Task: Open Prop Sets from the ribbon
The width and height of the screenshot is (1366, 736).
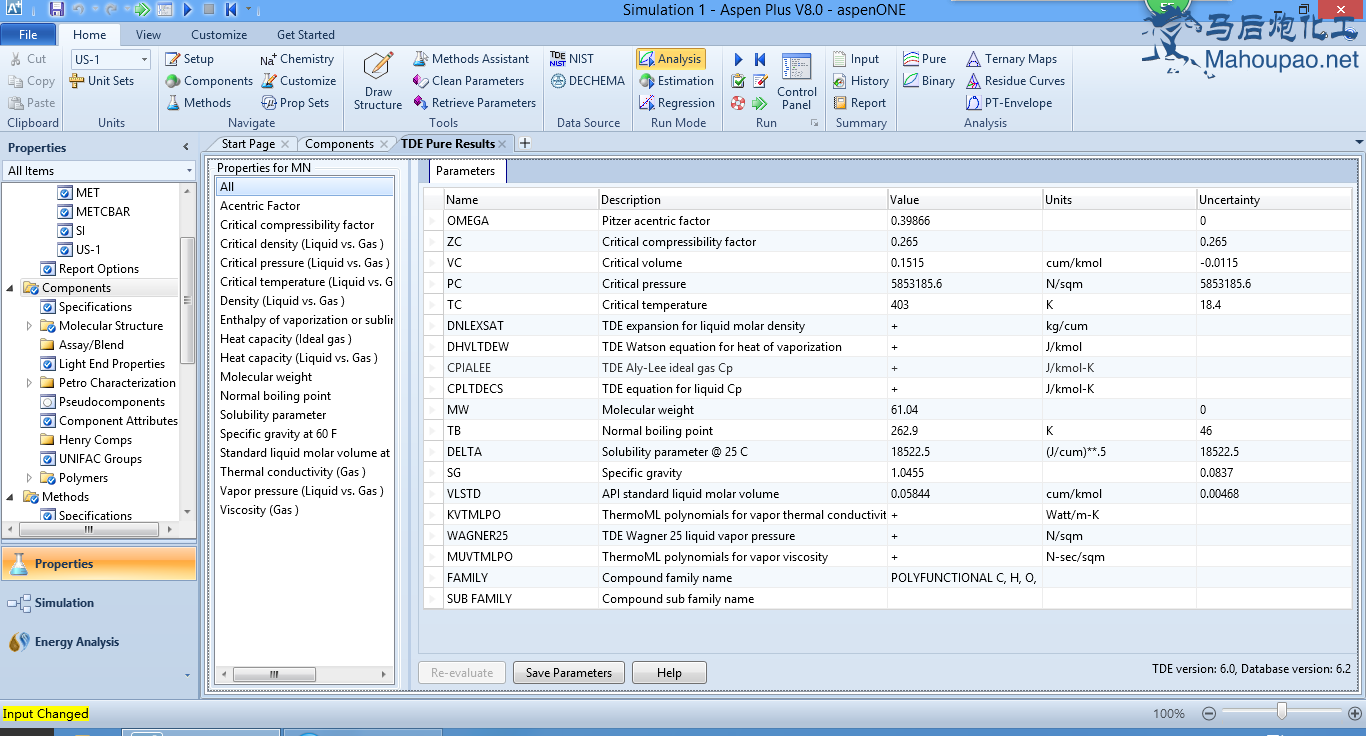Action: [x=295, y=103]
